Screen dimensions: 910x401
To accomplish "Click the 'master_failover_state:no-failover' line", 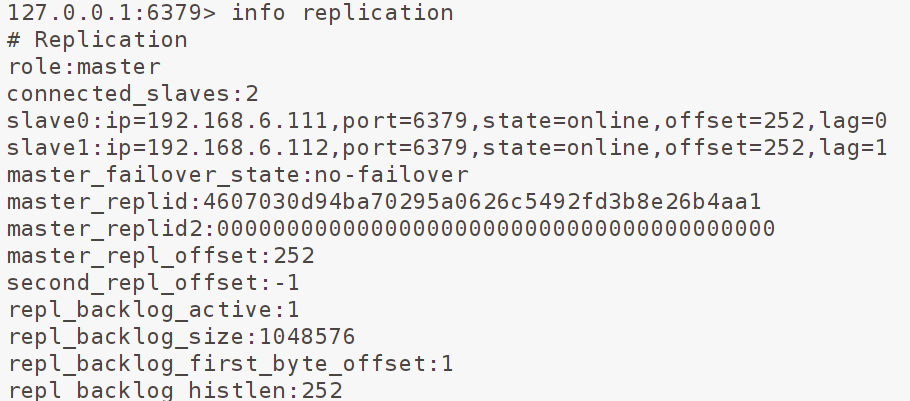I will (237, 175).
